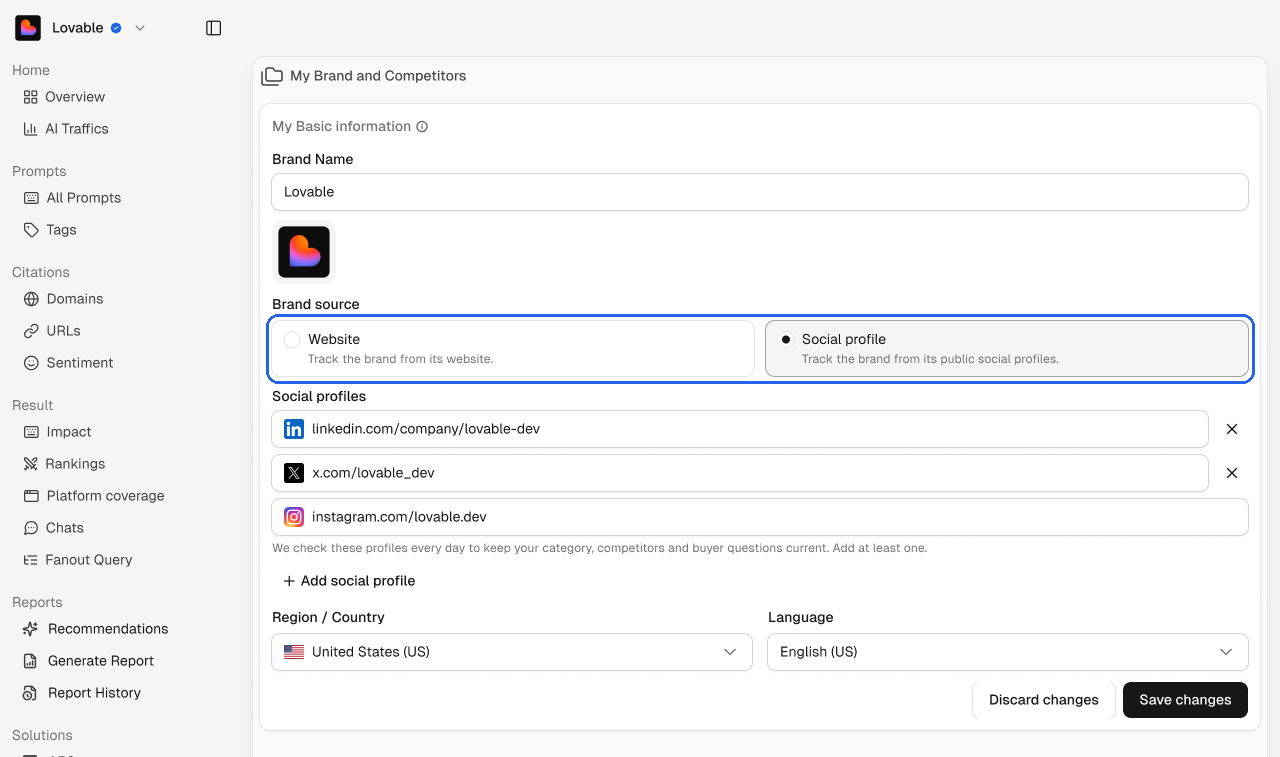Click the Impact sidebar icon
1280x757 pixels.
click(x=31, y=432)
